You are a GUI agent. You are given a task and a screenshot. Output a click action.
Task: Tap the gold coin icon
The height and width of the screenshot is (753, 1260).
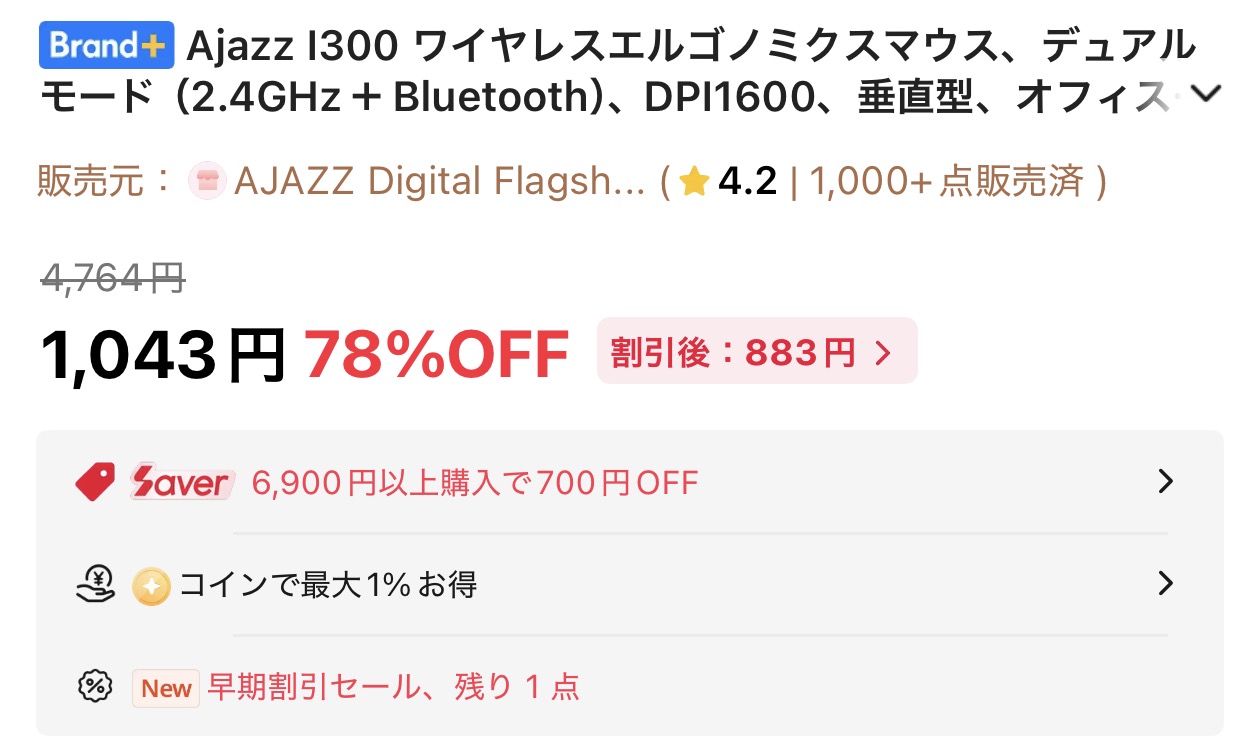pyautogui.click(x=152, y=586)
